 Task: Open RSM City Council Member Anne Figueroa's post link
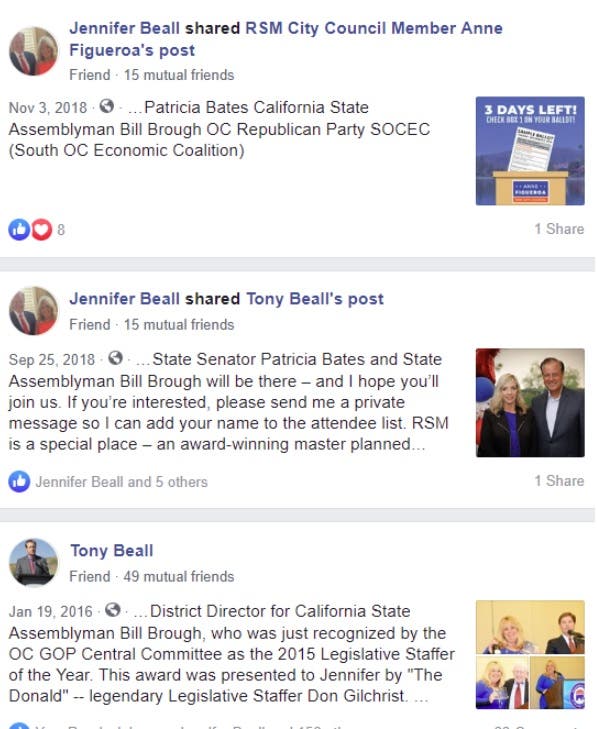click(x=286, y=39)
